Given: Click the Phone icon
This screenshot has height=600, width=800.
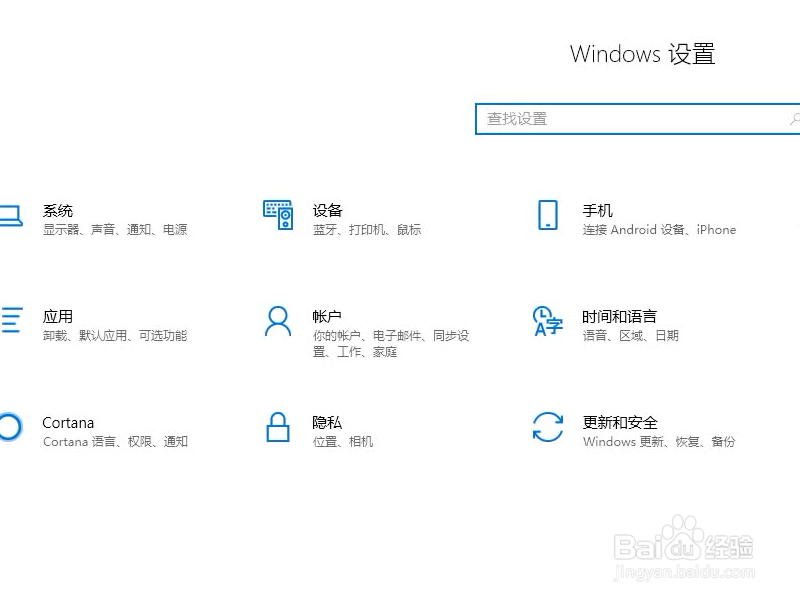Looking at the screenshot, I should [x=548, y=215].
